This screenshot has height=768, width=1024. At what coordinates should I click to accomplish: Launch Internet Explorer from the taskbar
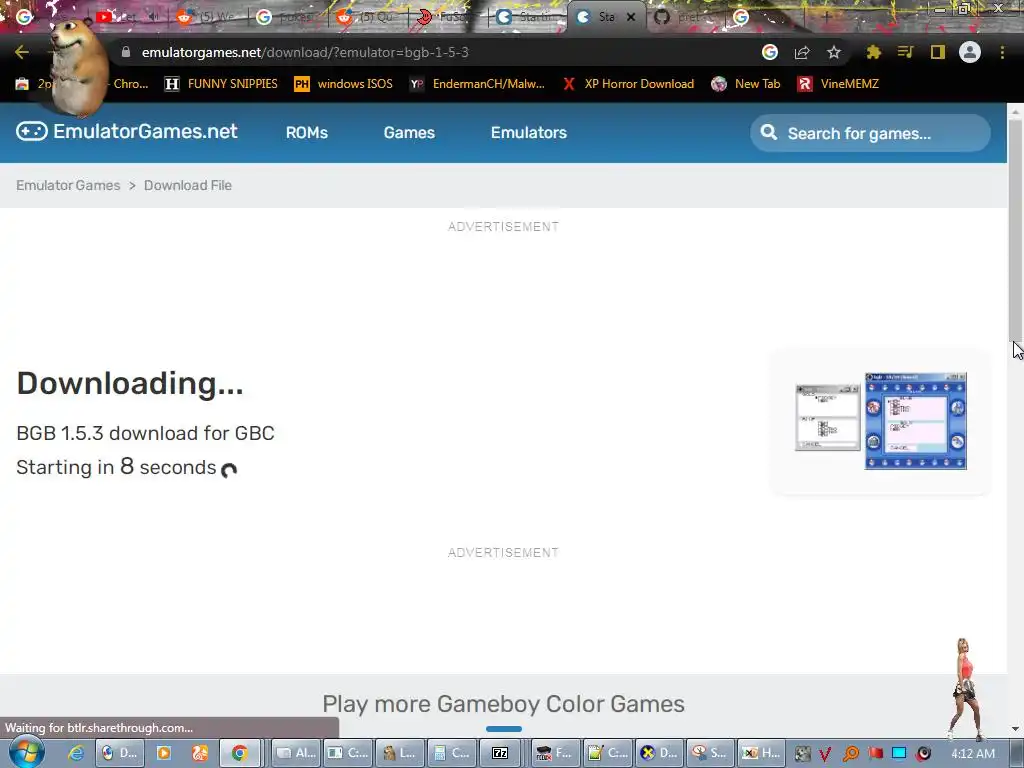(76, 753)
